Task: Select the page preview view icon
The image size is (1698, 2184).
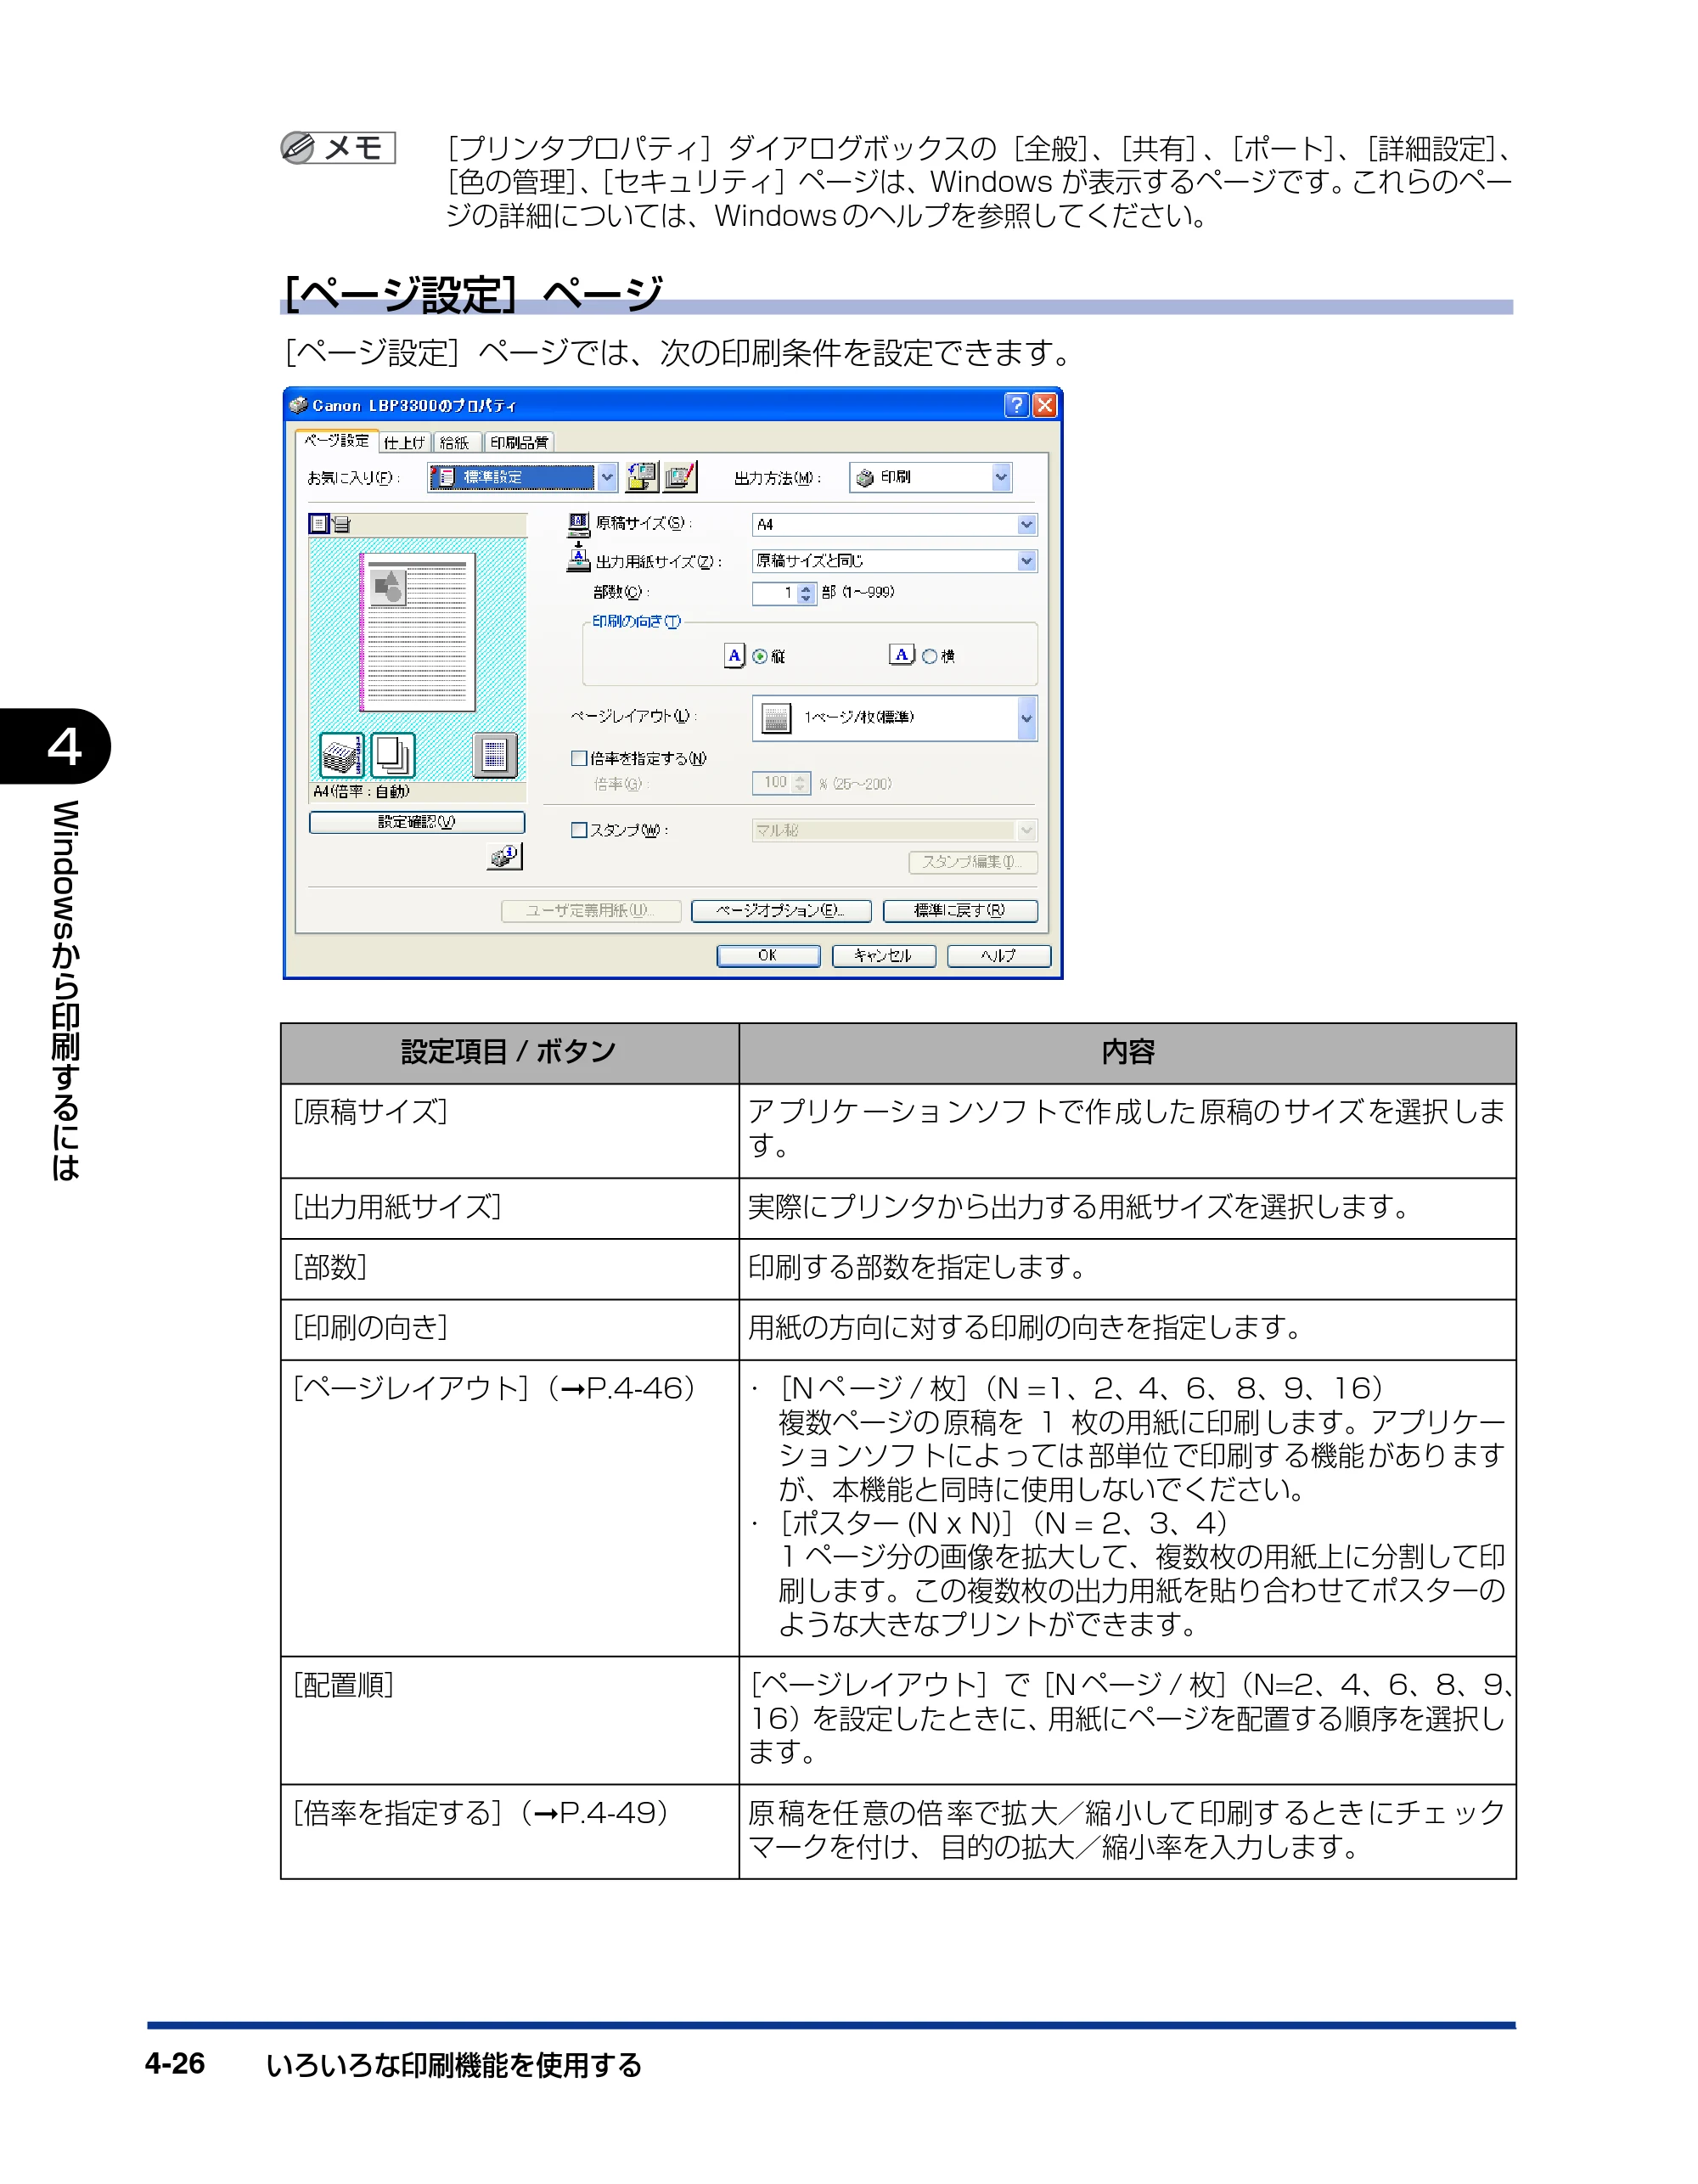Action: click(319, 523)
